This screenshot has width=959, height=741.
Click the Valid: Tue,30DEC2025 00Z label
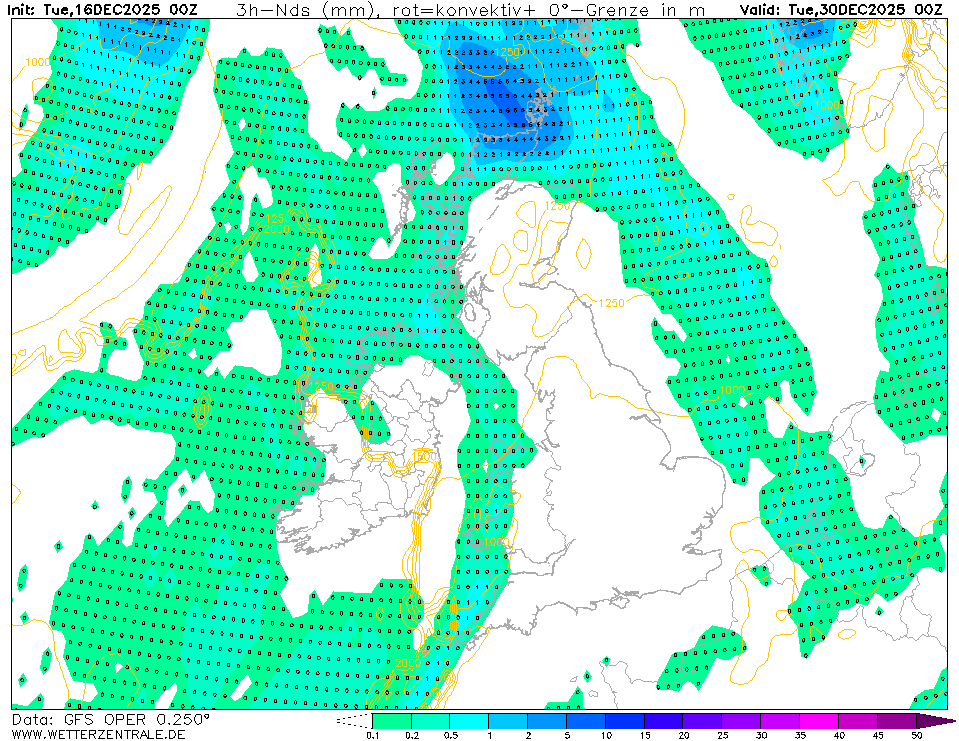pos(840,10)
